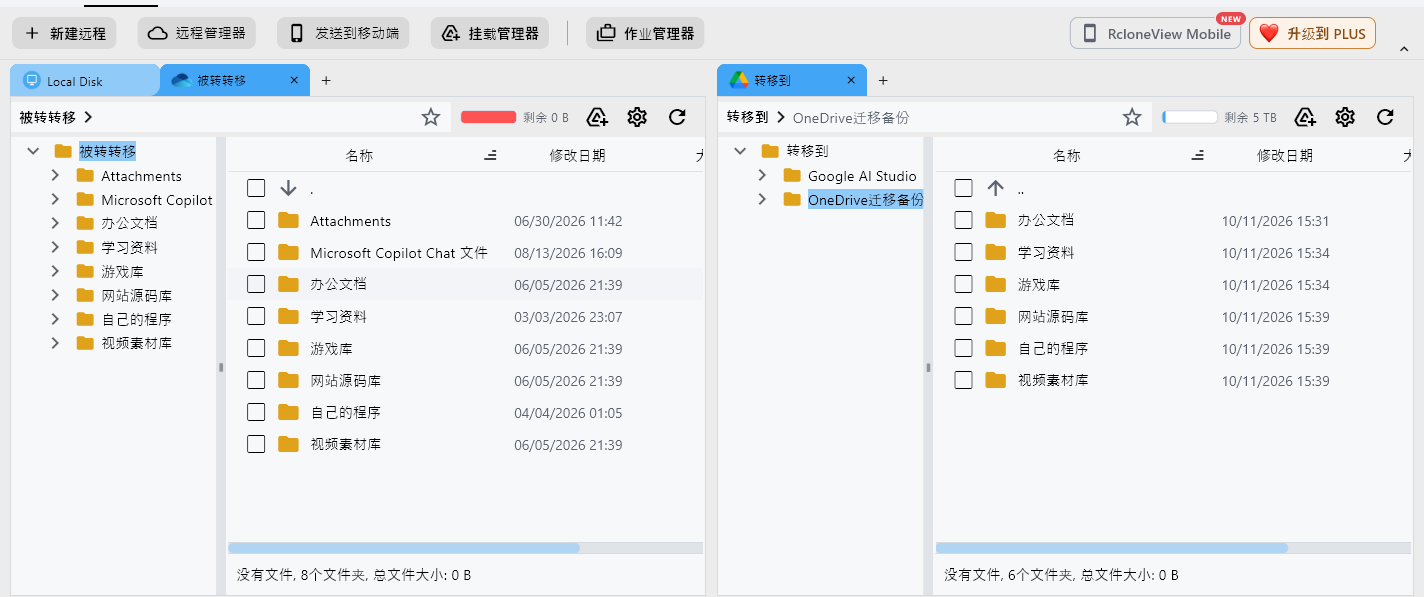Screen dimensions: 1424x597
Task: Close the 转移到 tab
Action: coord(851,80)
